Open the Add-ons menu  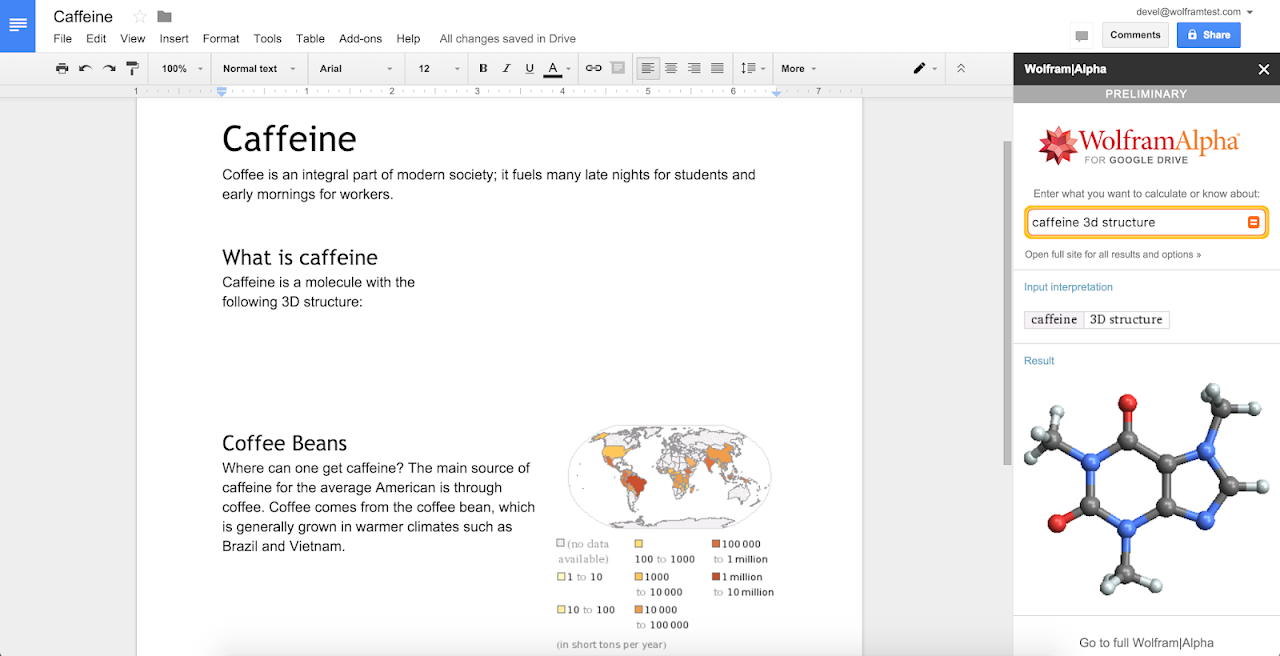point(360,39)
